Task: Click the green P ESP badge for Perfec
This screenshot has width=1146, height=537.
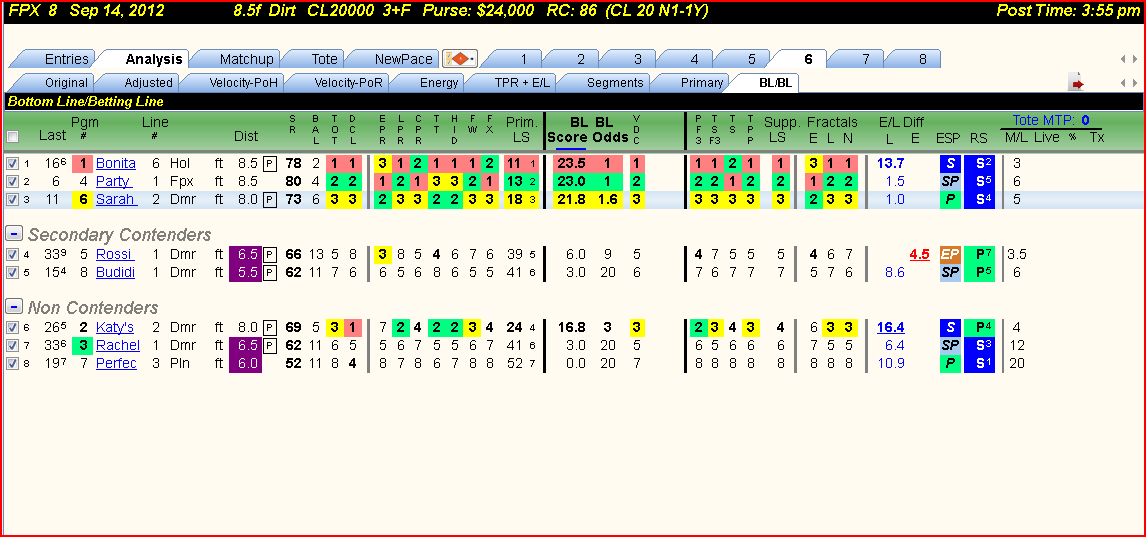Action: (949, 364)
